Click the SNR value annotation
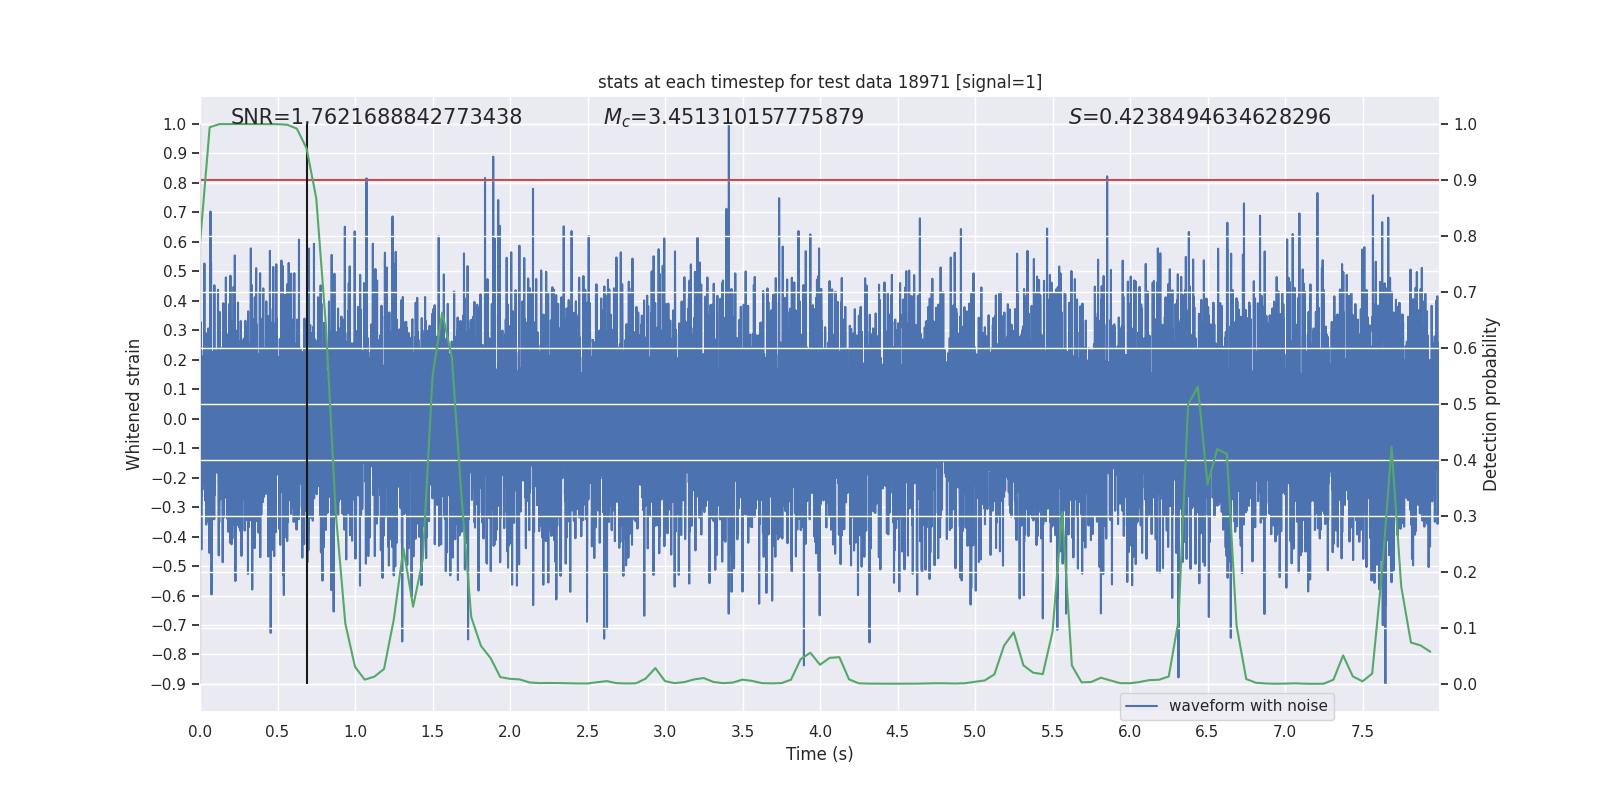The image size is (1600, 800). click(x=376, y=117)
